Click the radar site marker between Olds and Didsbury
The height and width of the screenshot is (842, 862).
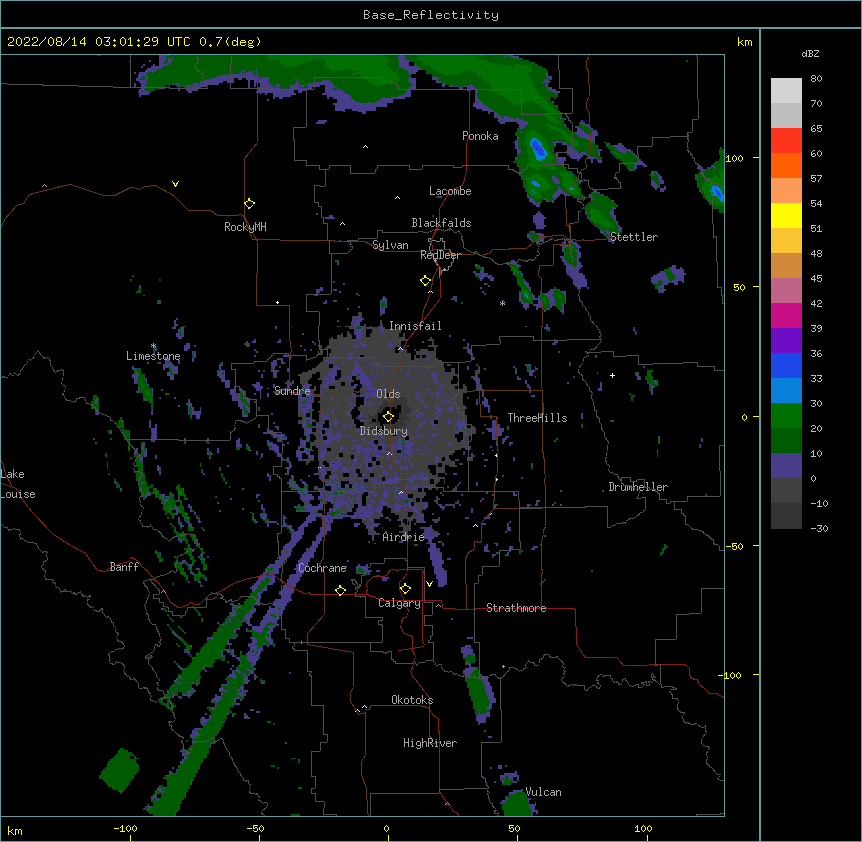tap(389, 416)
